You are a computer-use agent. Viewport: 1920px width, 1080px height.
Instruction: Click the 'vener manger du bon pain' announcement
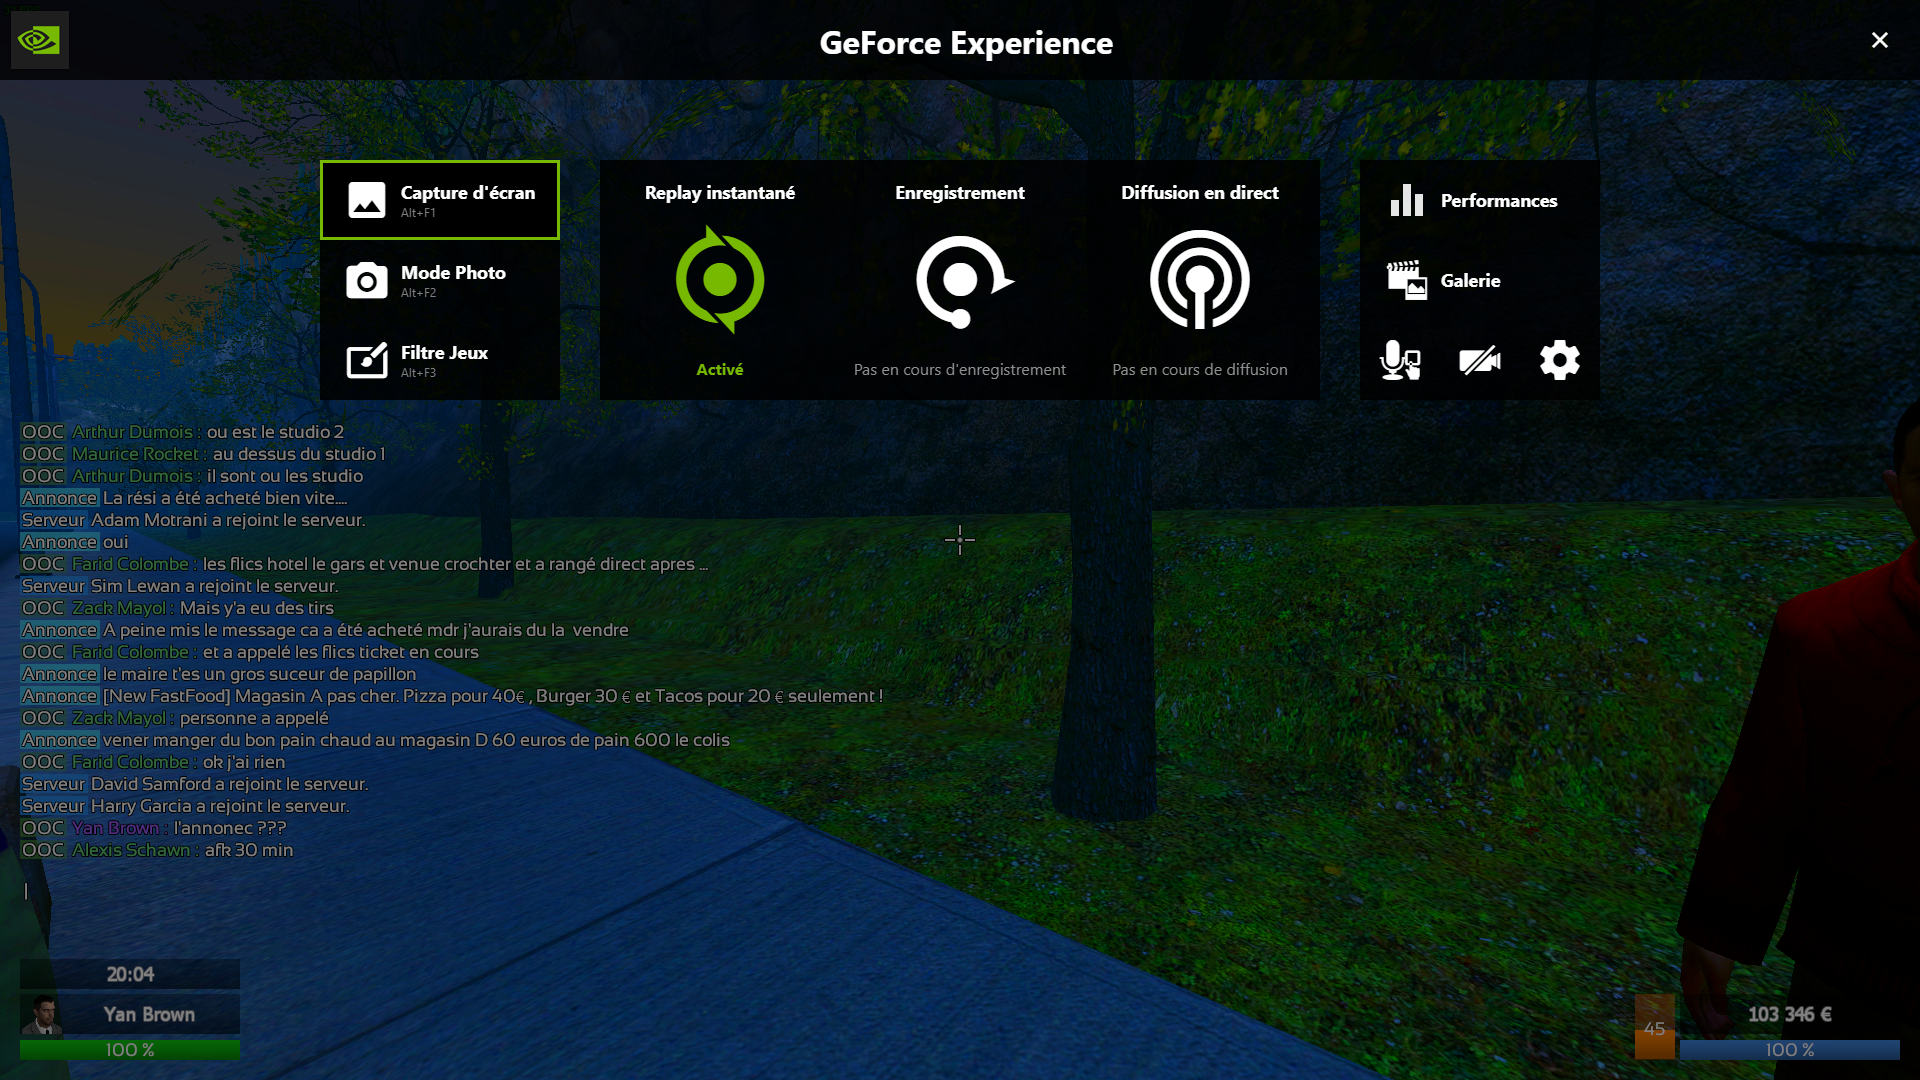point(376,740)
